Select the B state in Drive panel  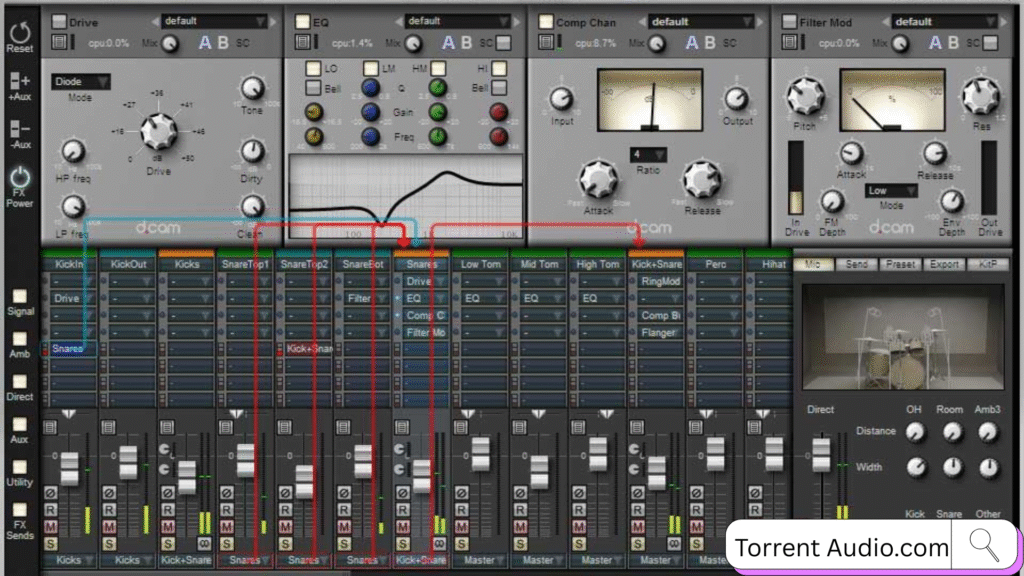222,42
